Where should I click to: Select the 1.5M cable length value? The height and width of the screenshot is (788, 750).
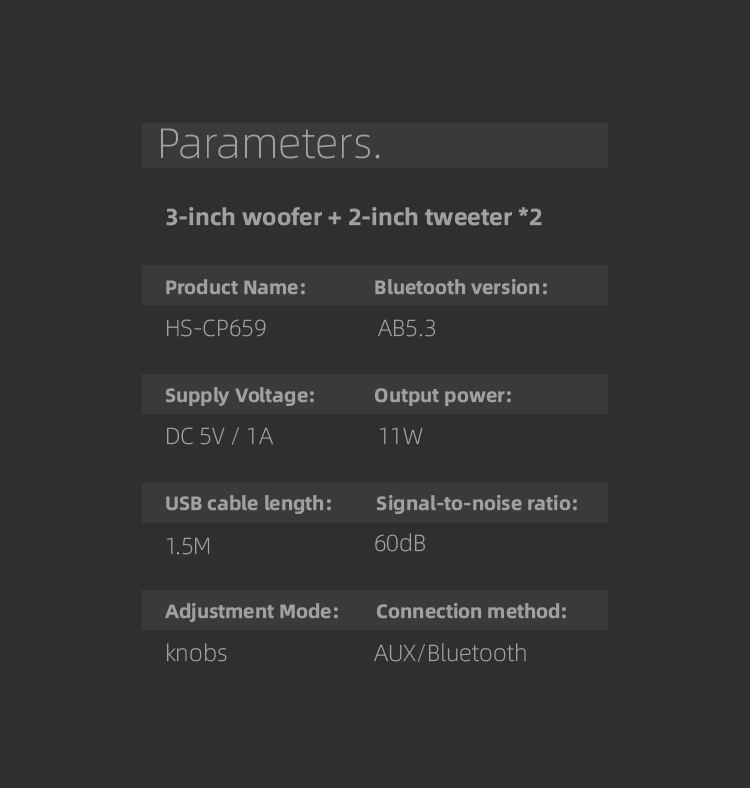188,546
